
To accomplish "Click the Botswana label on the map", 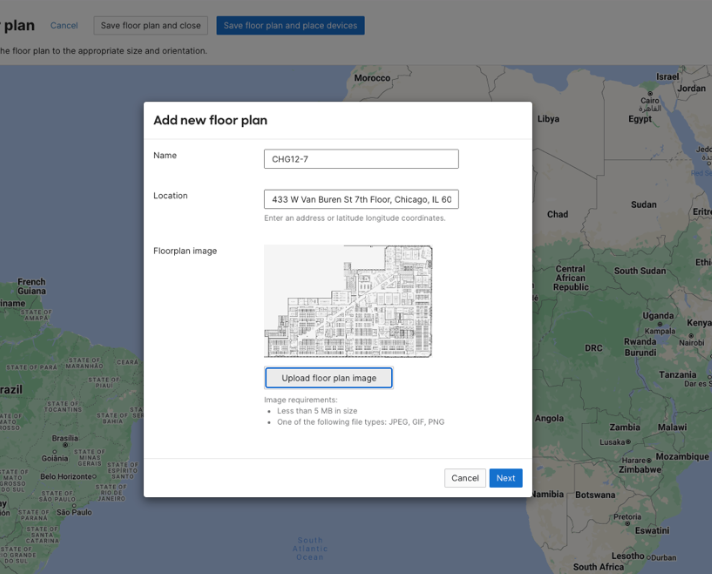I will click(595, 495).
